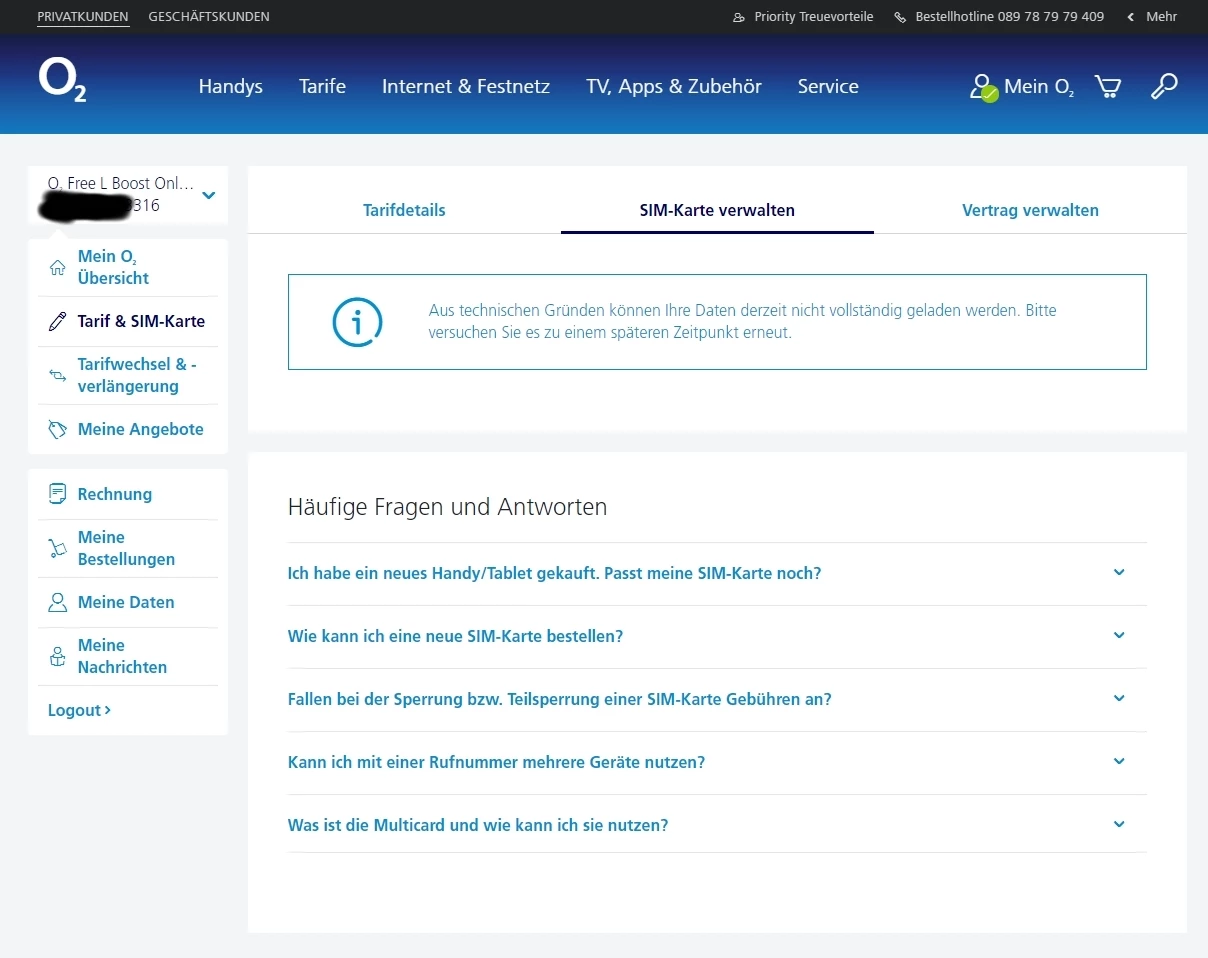Switch to Privatkunden section

[x=83, y=17]
